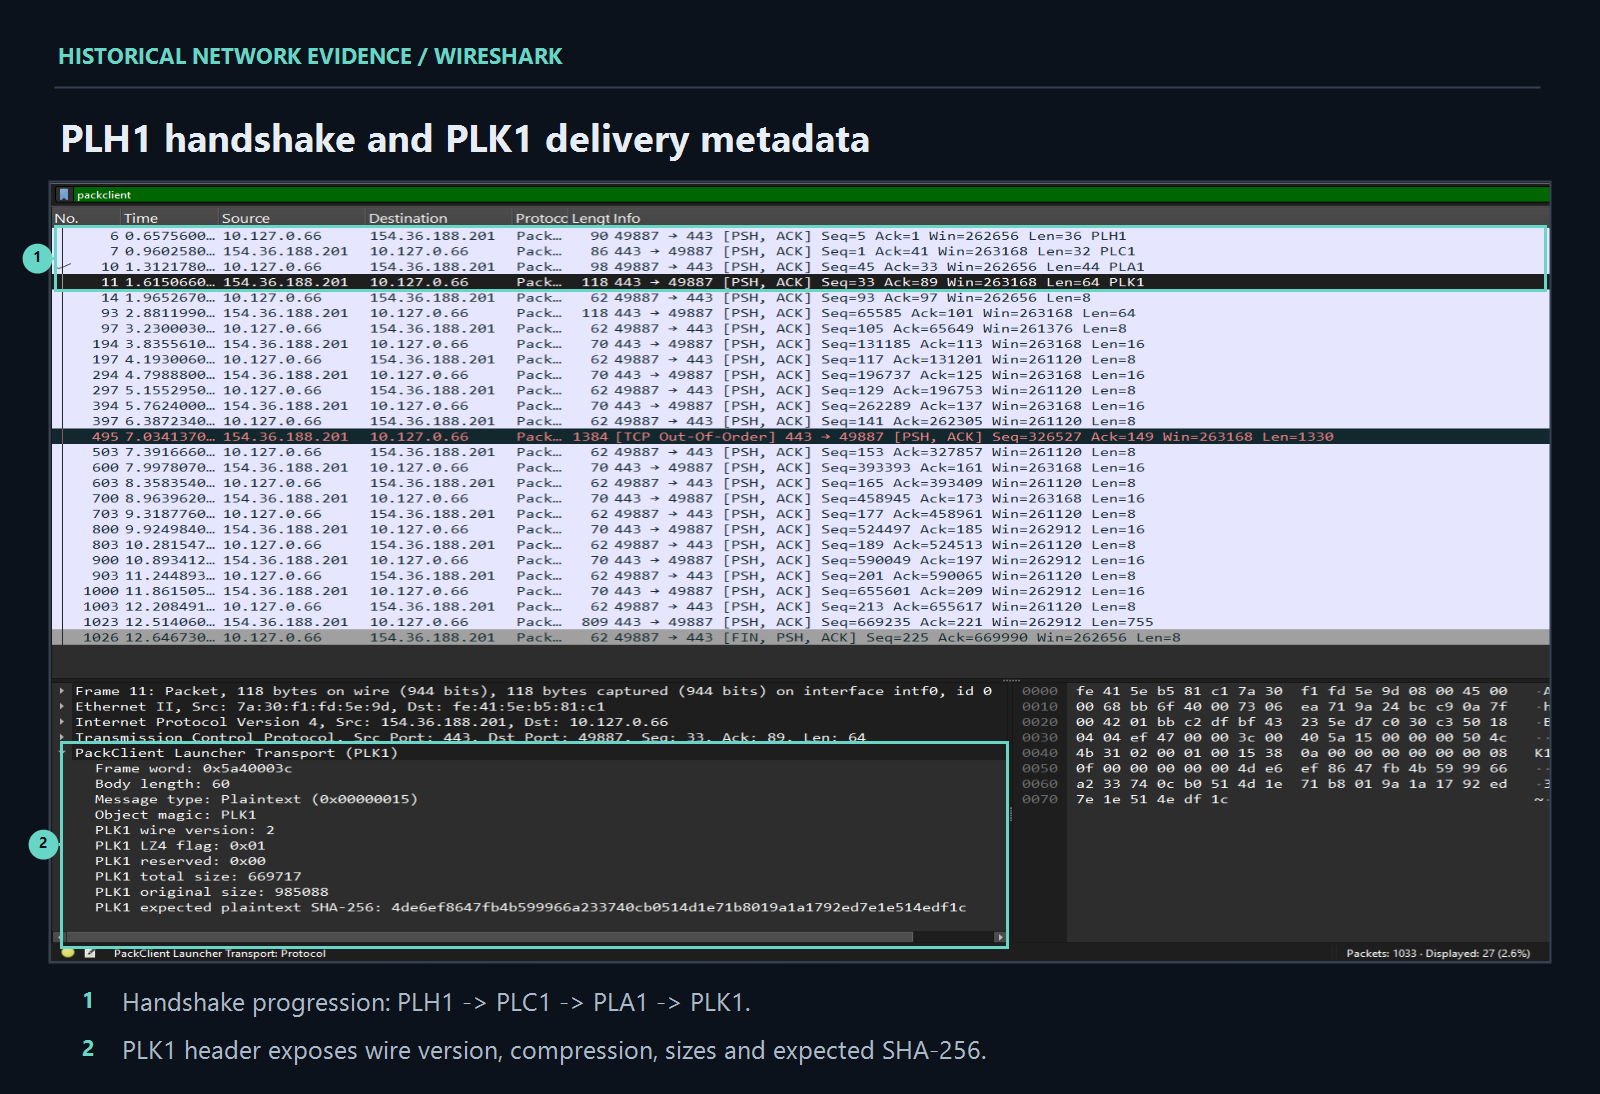
Task: Expand the Ethernet II tree node
Action: point(63,707)
